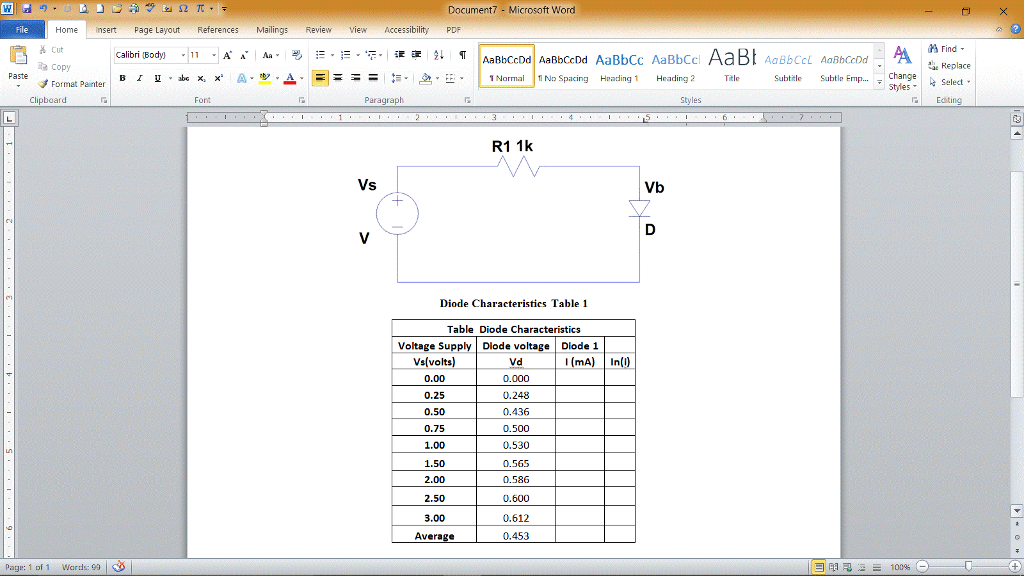Run spelling and grammar check
Screen dimensions: 1024x576
point(150,8)
